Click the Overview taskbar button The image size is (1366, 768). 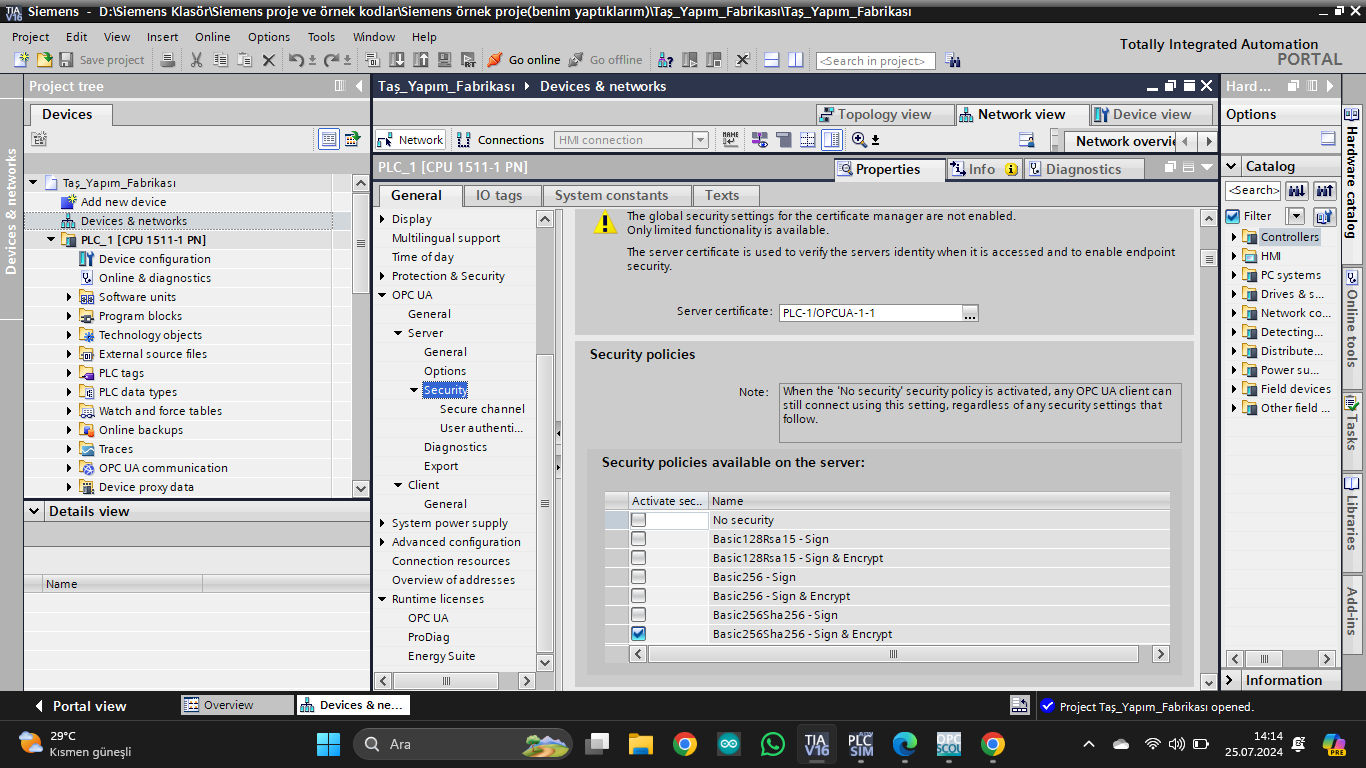point(237,705)
